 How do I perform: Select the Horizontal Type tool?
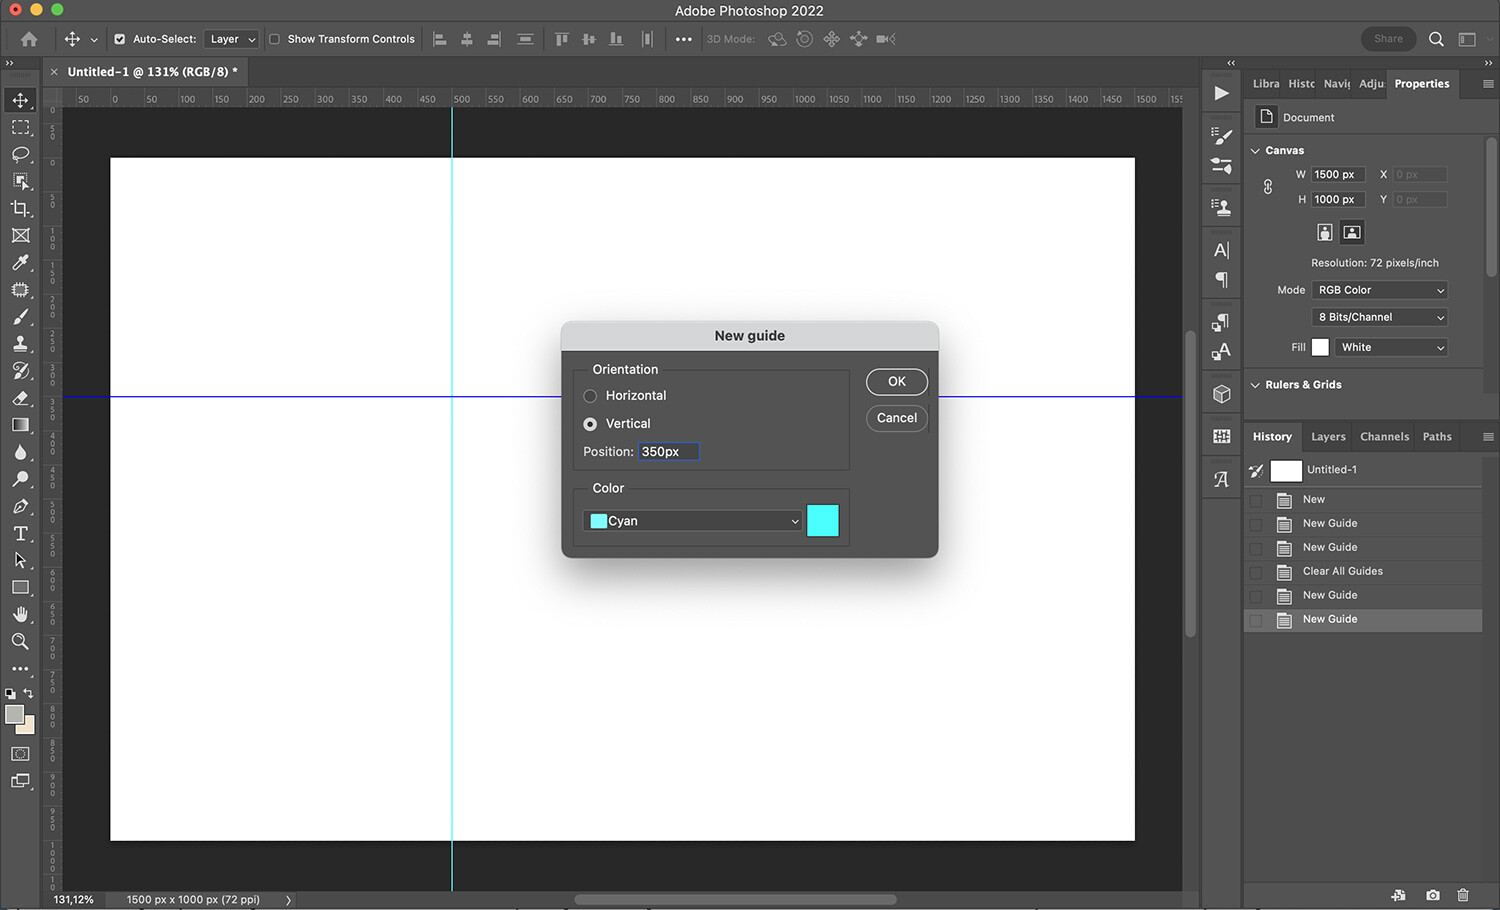tap(20, 533)
